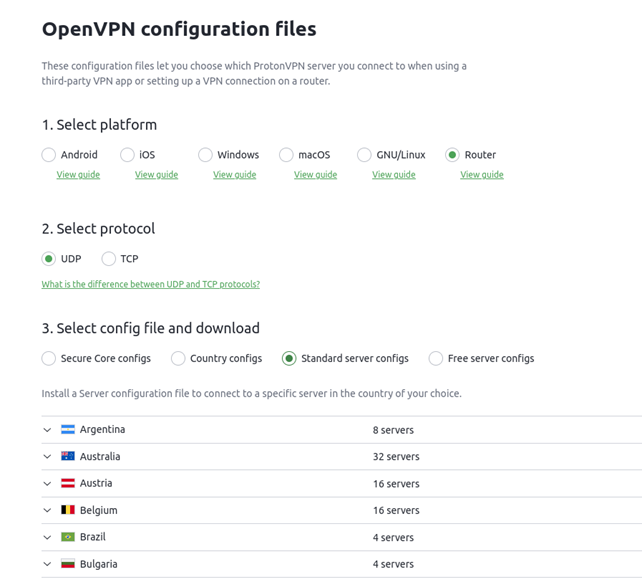The height and width of the screenshot is (582, 642).
Task: Click the Austria flag icon
Action: [x=68, y=483]
